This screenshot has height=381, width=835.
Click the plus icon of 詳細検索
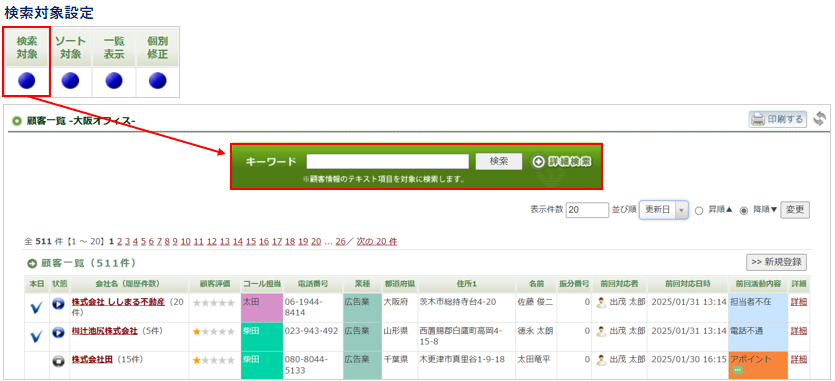[538, 162]
